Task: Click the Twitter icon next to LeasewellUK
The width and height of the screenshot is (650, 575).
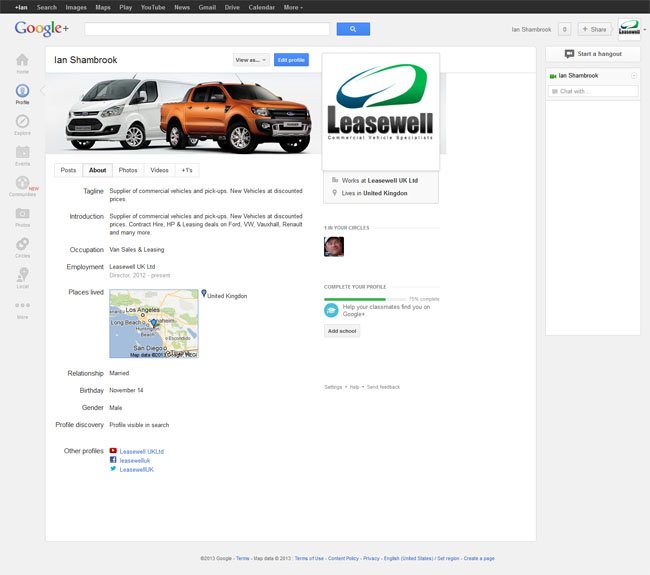Action: click(113, 469)
